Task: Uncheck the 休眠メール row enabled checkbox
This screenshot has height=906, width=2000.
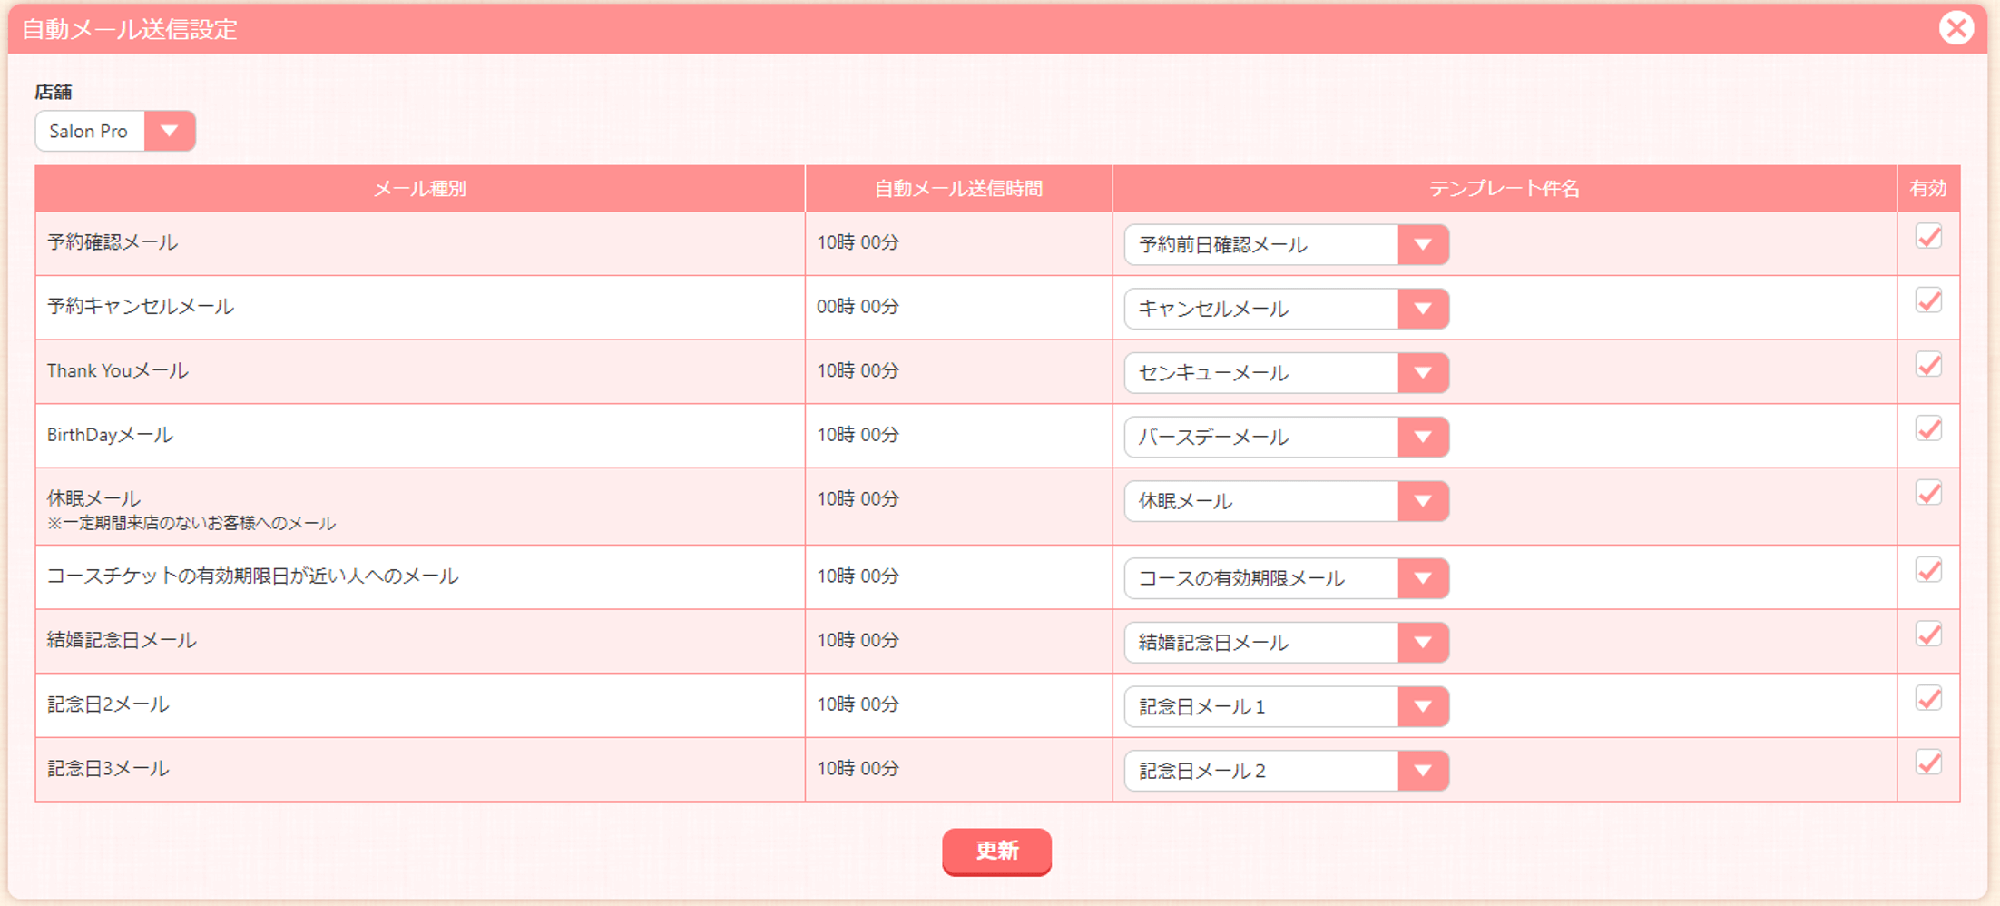Action: click(1928, 493)
